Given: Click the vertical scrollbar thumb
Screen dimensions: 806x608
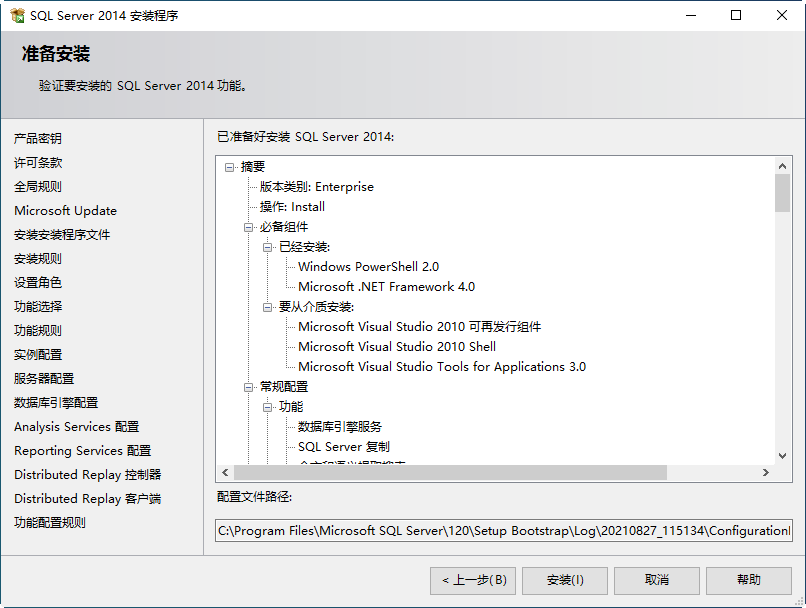Looking at the screenshot, I should coord(782,193).
